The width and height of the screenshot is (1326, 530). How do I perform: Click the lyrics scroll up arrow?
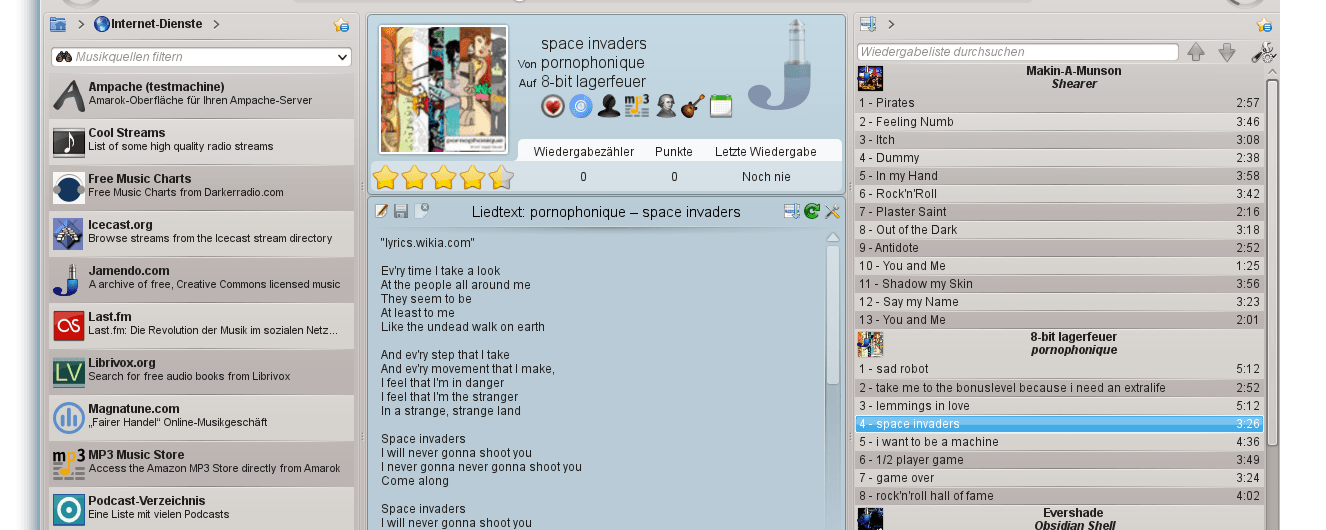(x=832, y=238)
